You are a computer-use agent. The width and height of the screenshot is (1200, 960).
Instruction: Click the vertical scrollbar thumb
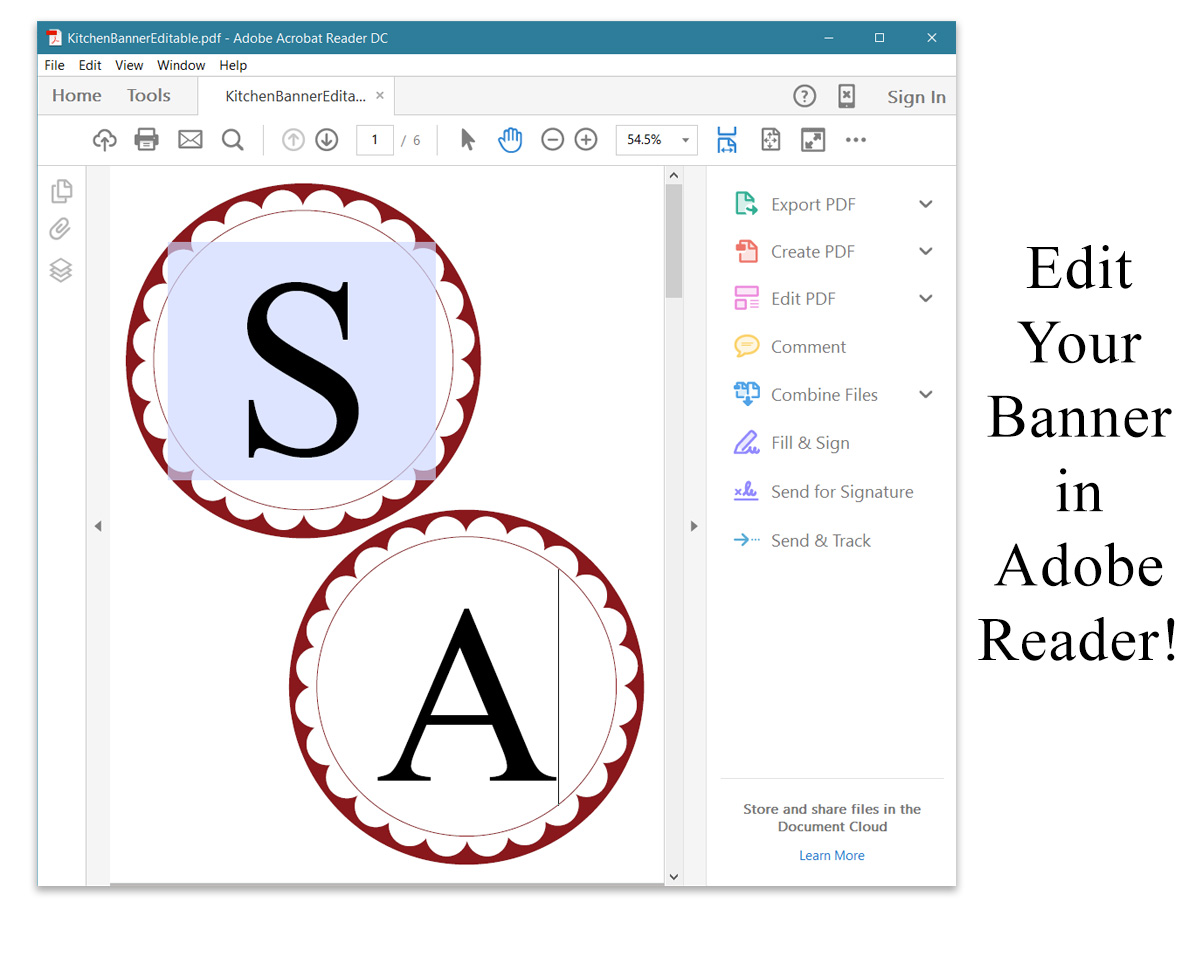click(x=673, y=240)
